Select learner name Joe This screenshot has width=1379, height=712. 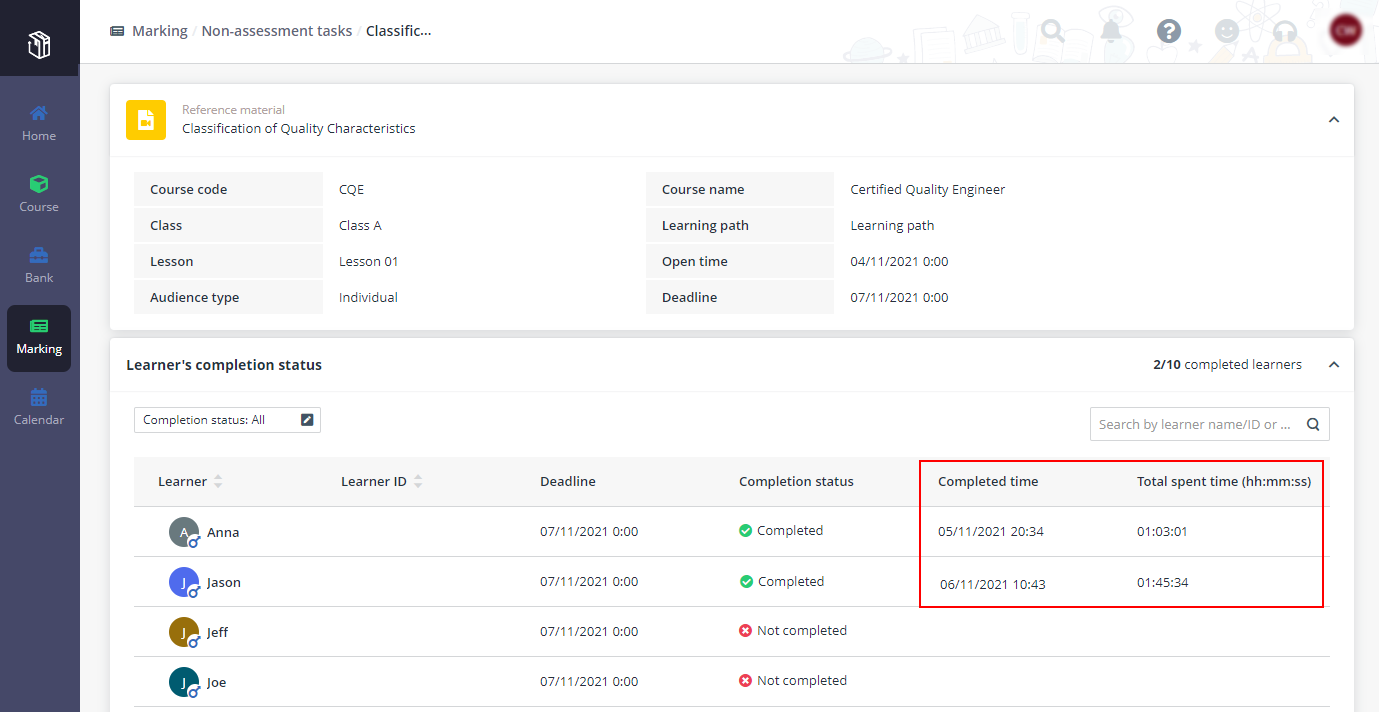pyautogui.click(x=217, y=682)
